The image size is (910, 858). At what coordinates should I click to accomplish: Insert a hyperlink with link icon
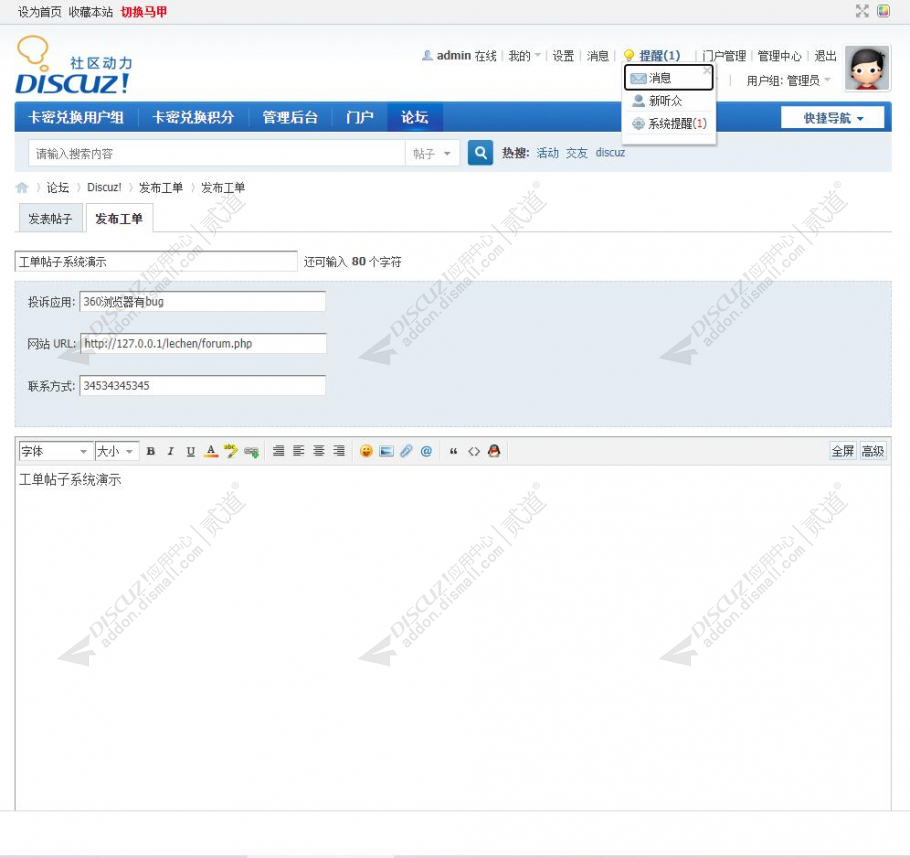click(251, 451)
